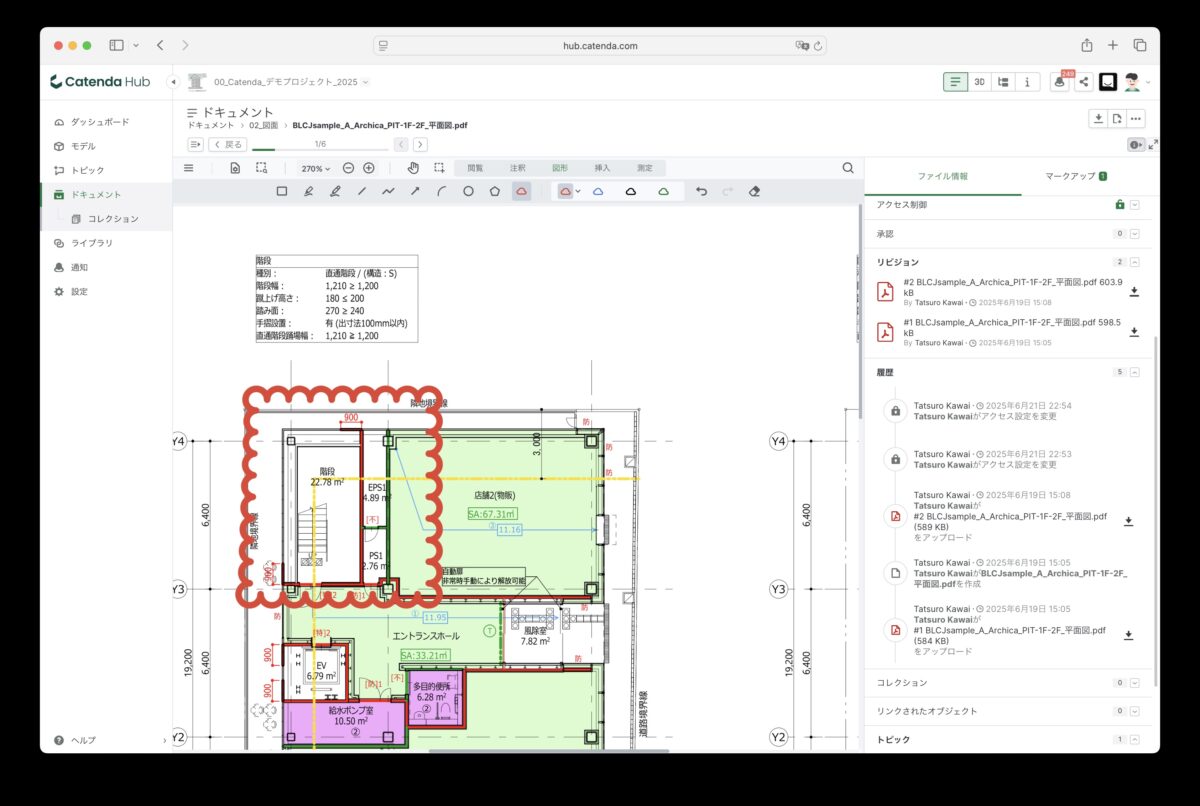This screenshot has width=1200, height=806.
Task: Open トピック in sidebar
Action: tap(87, 170)
